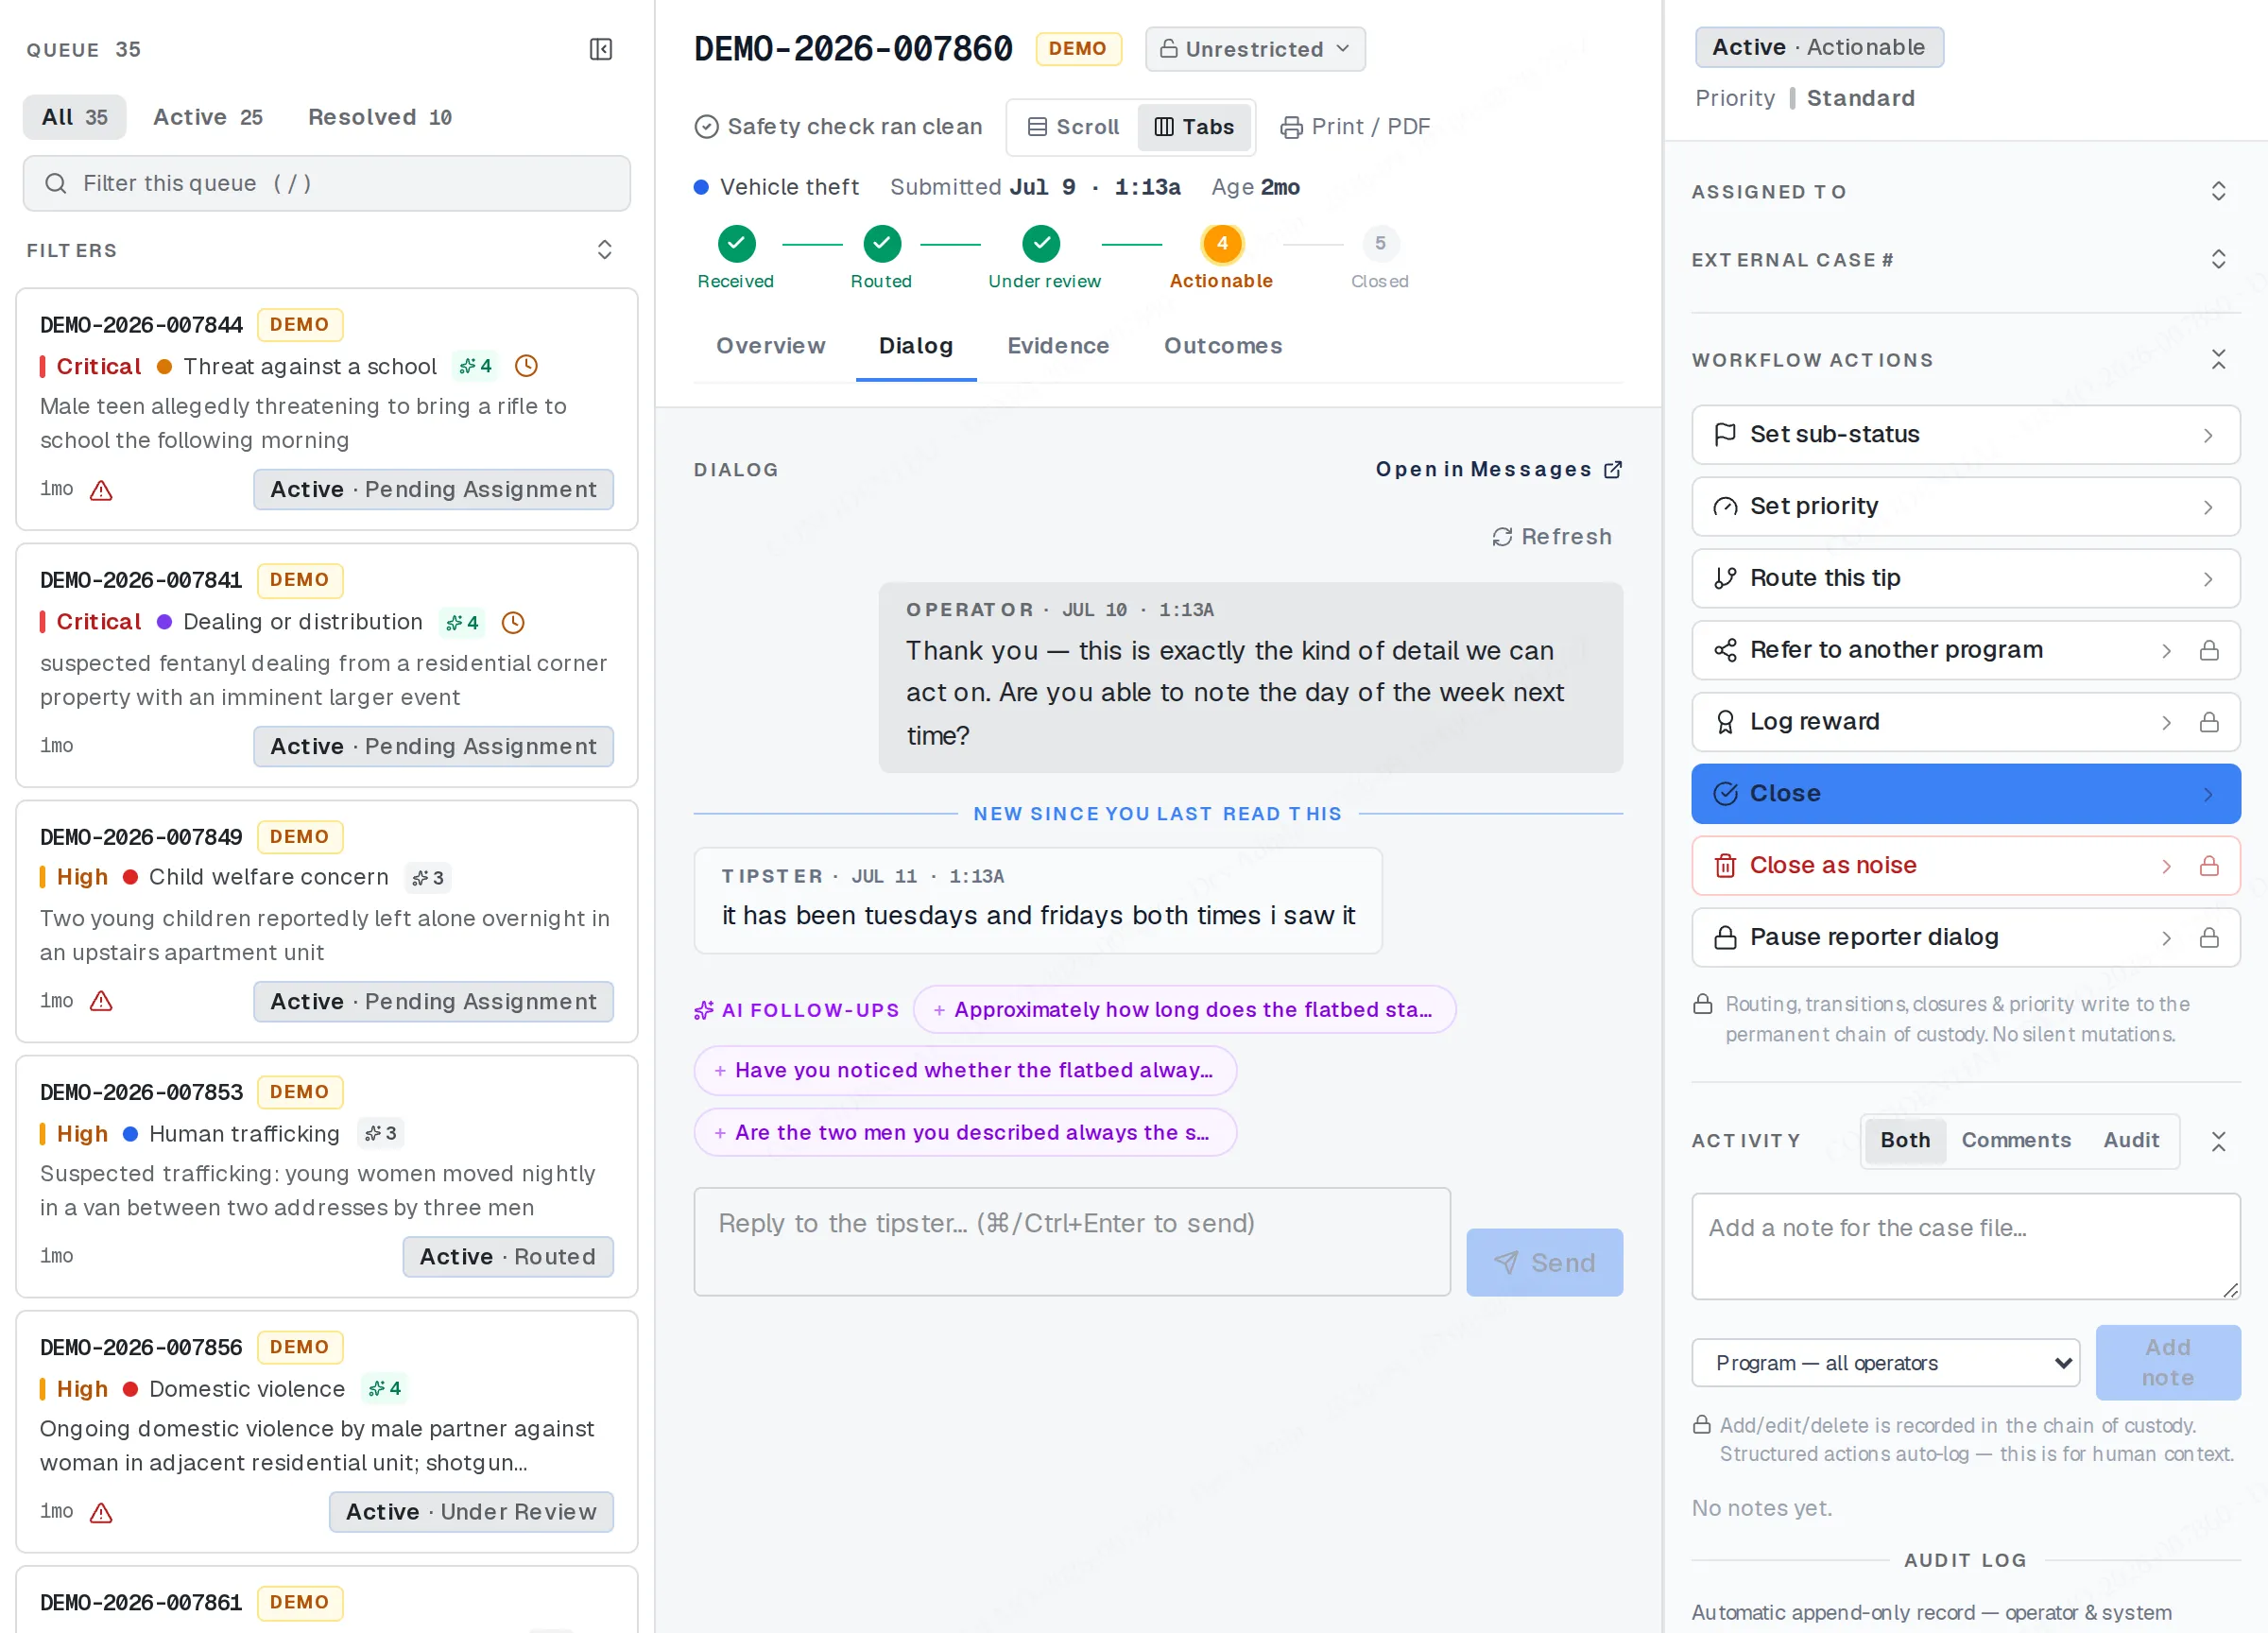Click the paper plane icon on Send

coord(1505,1263)
